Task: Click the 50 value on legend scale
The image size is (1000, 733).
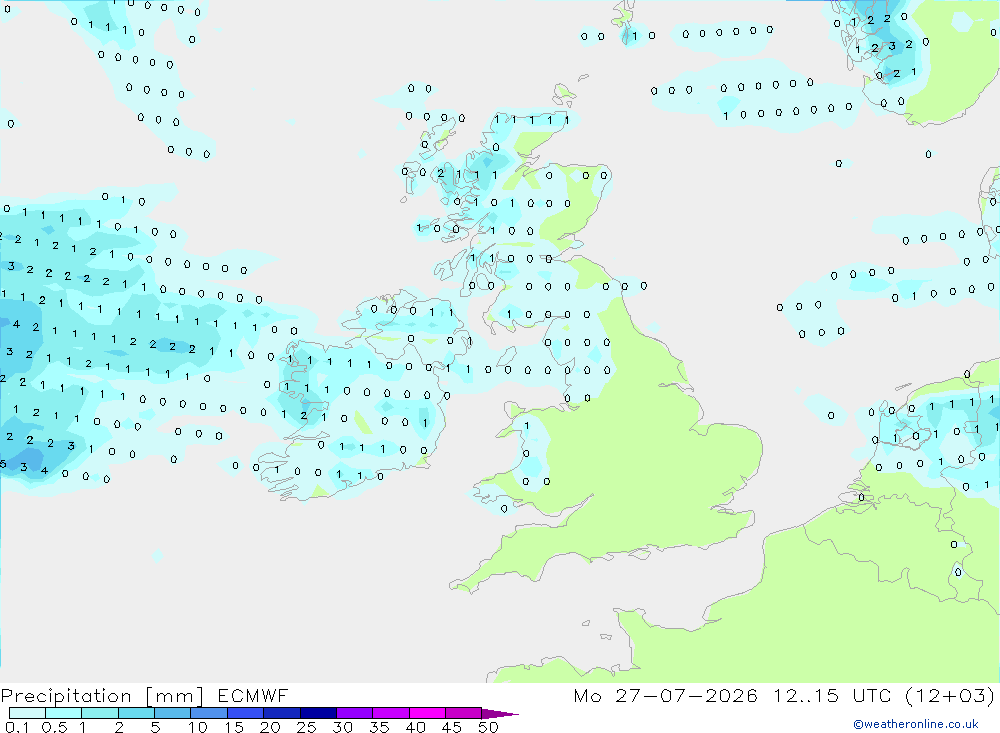Action: 488,727
